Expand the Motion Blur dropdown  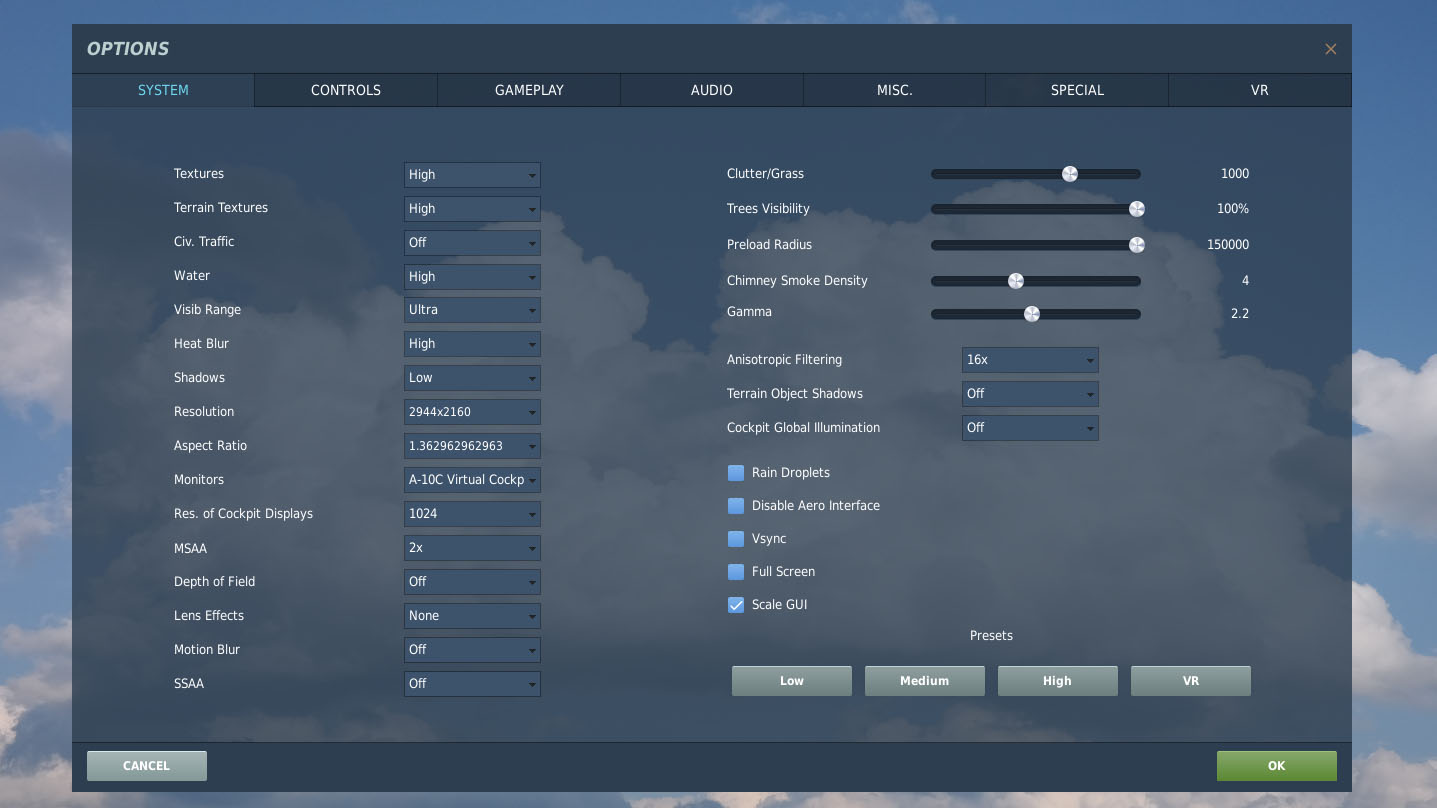click(x=472, y=650)
